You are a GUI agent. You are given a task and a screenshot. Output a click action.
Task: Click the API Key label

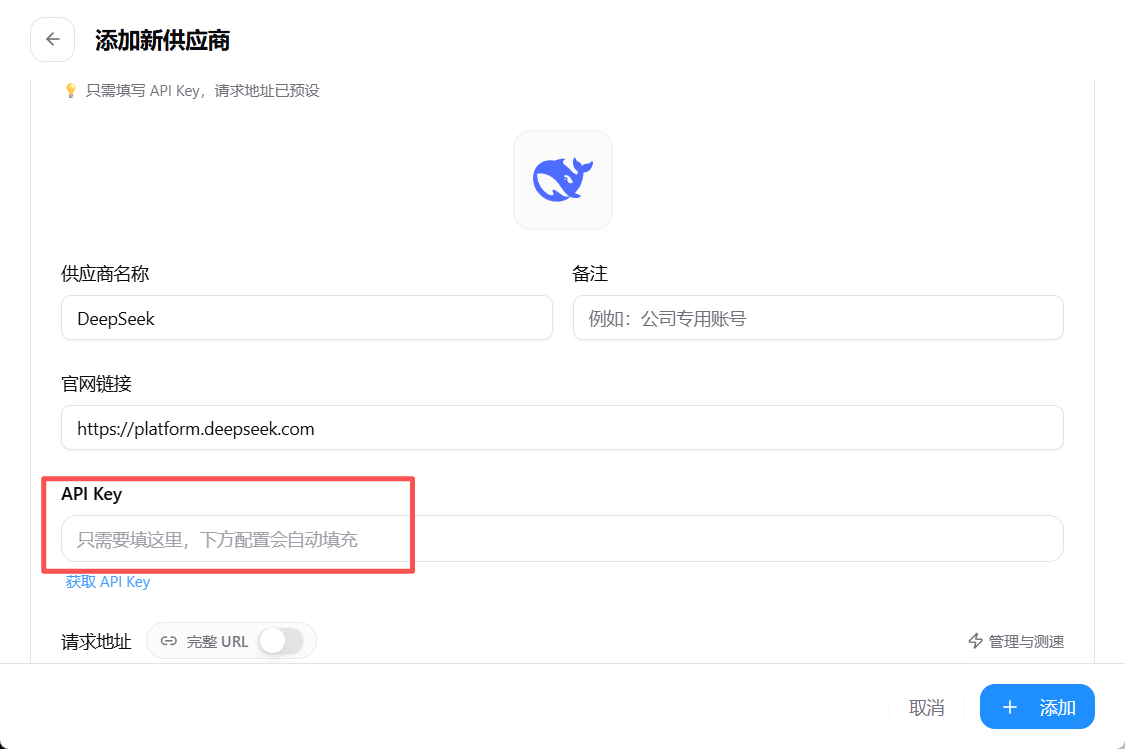tap(92, 494)
